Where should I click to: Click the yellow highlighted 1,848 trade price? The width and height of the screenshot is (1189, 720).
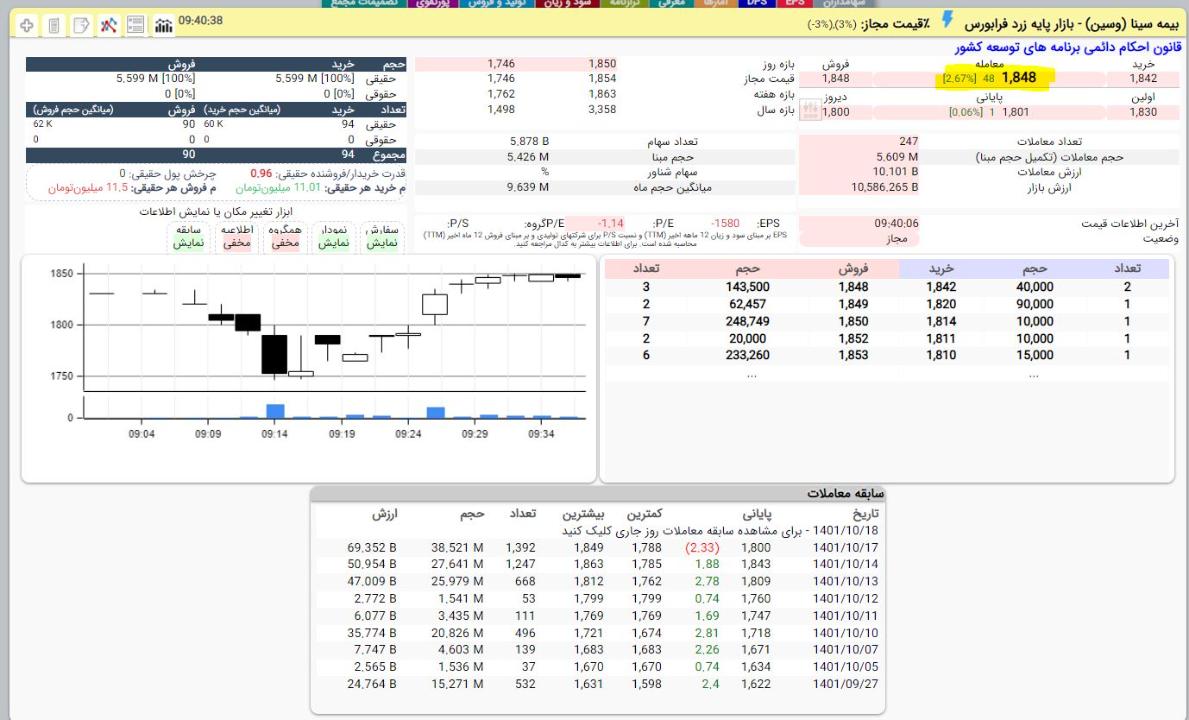click(x=1009, y=78)
